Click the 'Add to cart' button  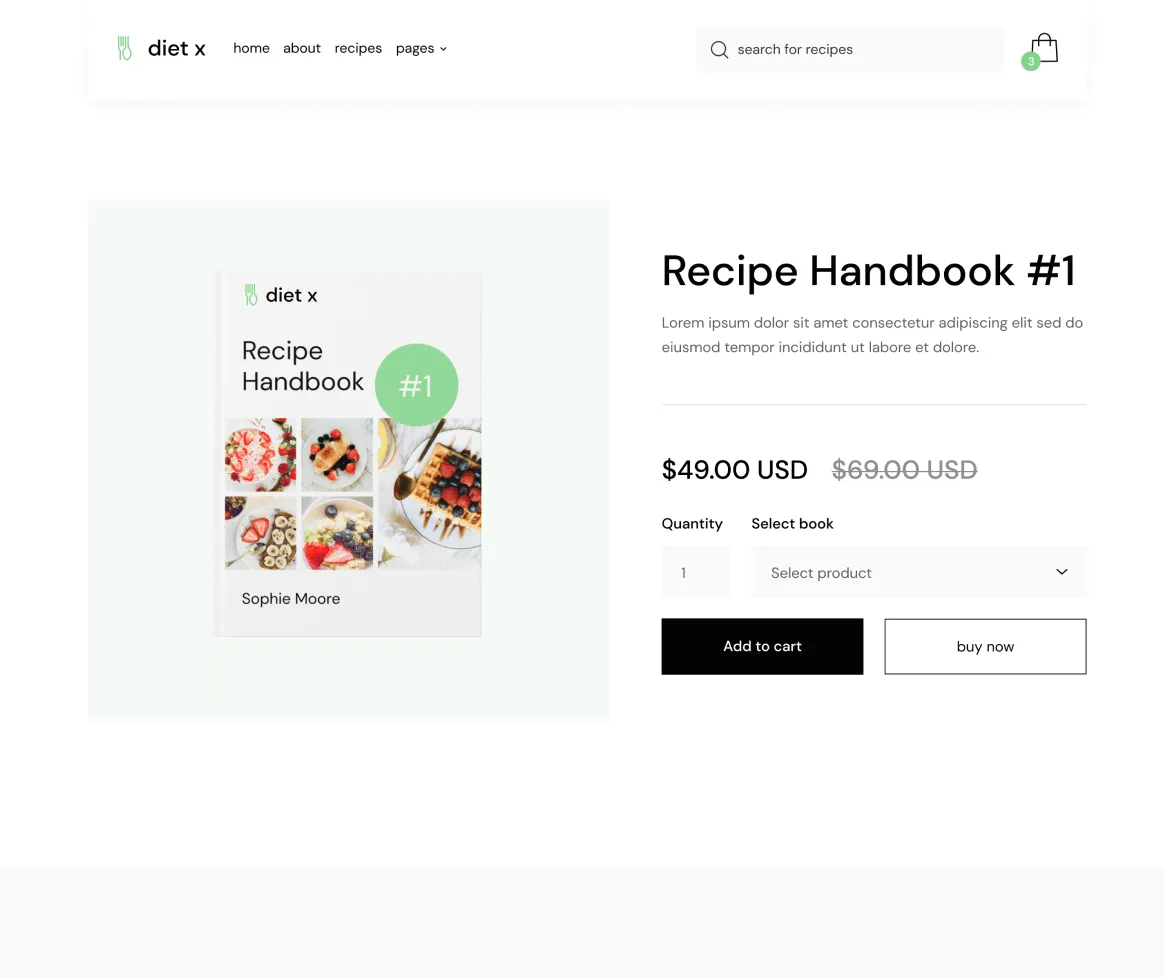click(762, 646)
